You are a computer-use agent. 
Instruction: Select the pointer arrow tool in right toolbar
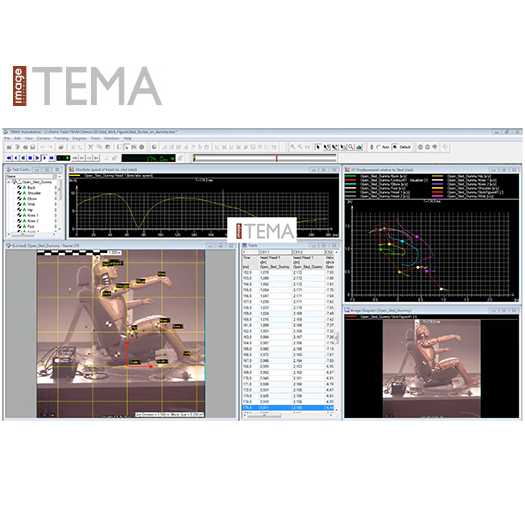pyautogui.click(x=317, y=147)
